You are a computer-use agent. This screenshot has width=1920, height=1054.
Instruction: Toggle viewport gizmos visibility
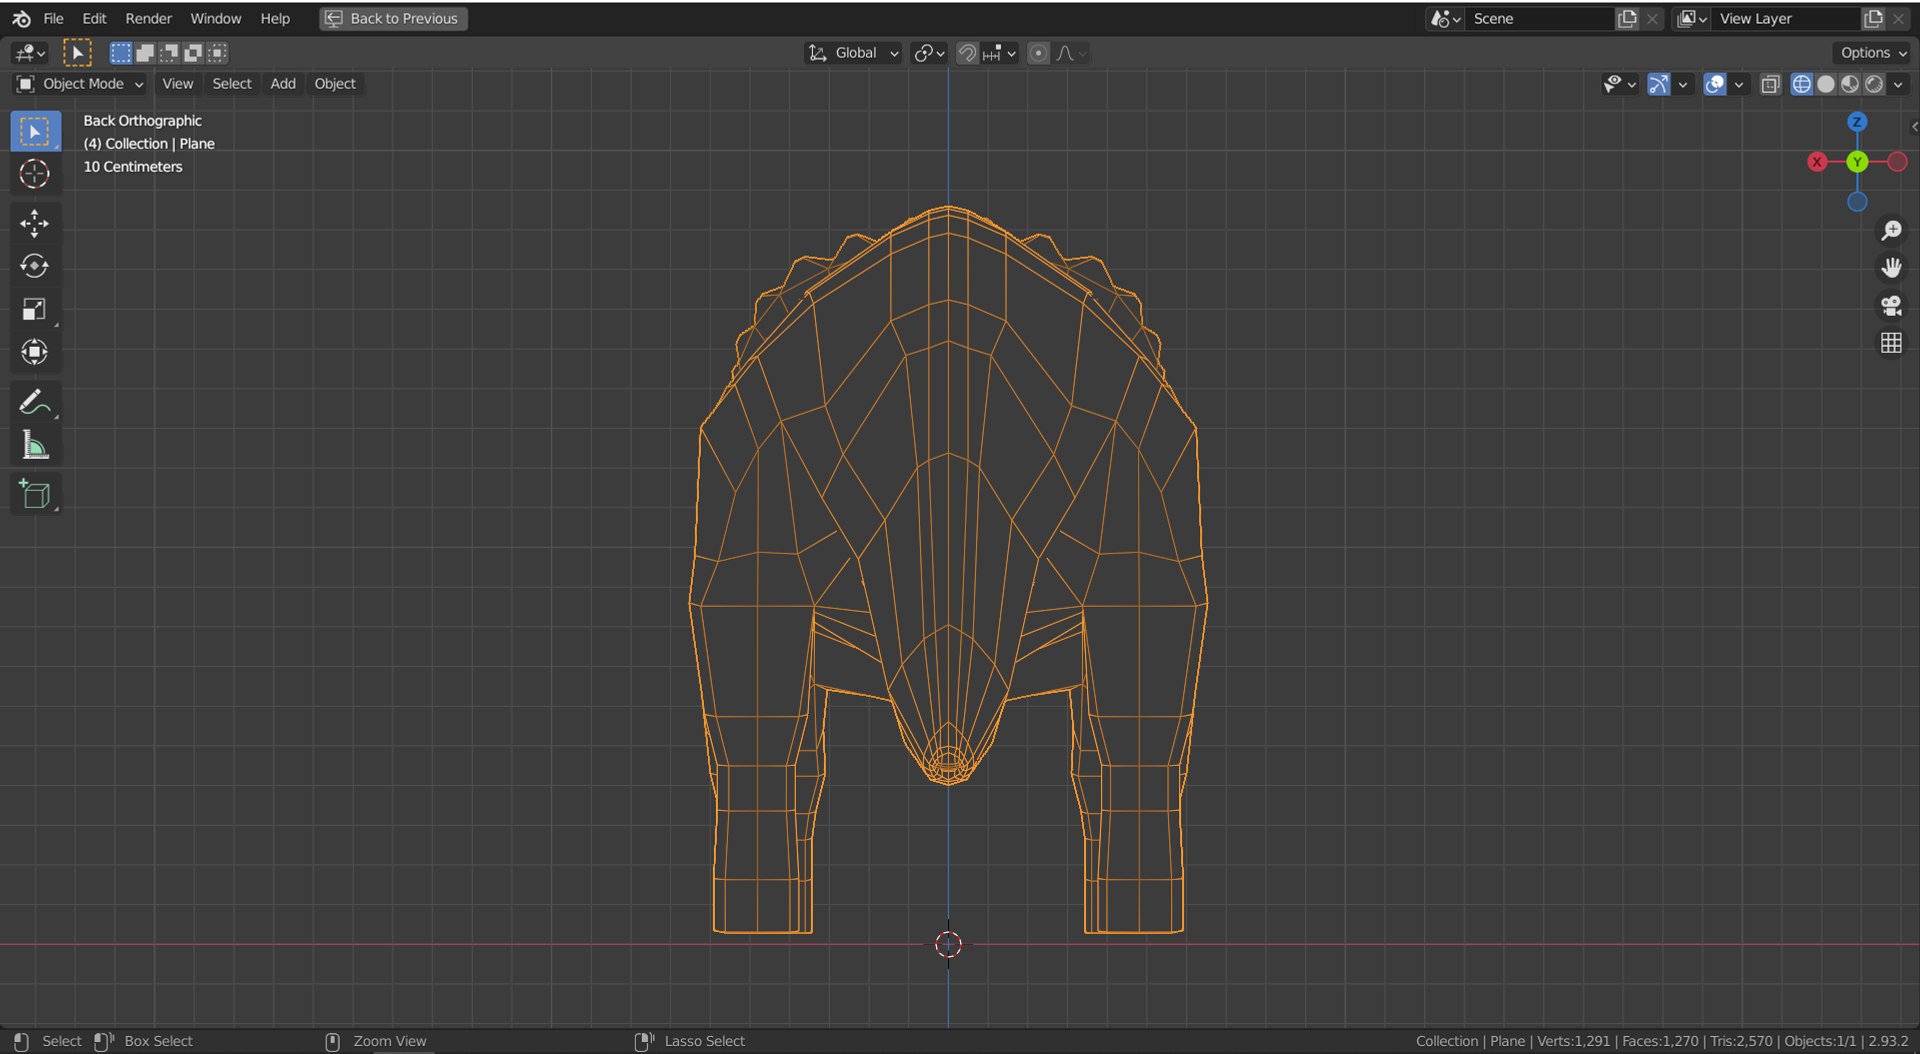point(1658,84)
